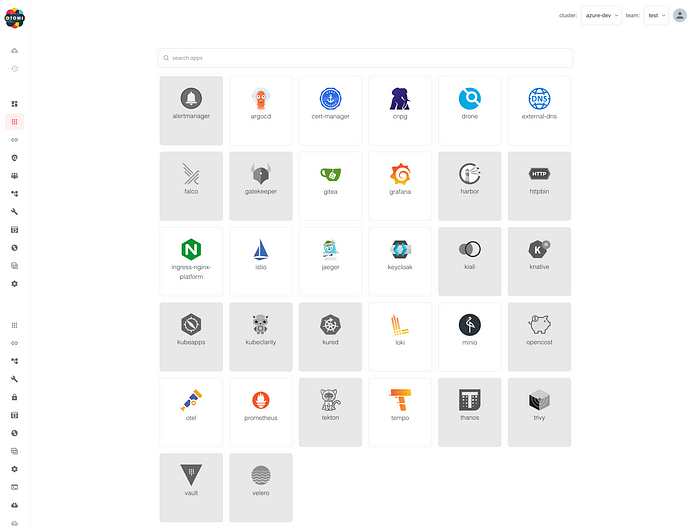
Task: Select the highlighted red Apps grid icon
Action: [14, 122]
